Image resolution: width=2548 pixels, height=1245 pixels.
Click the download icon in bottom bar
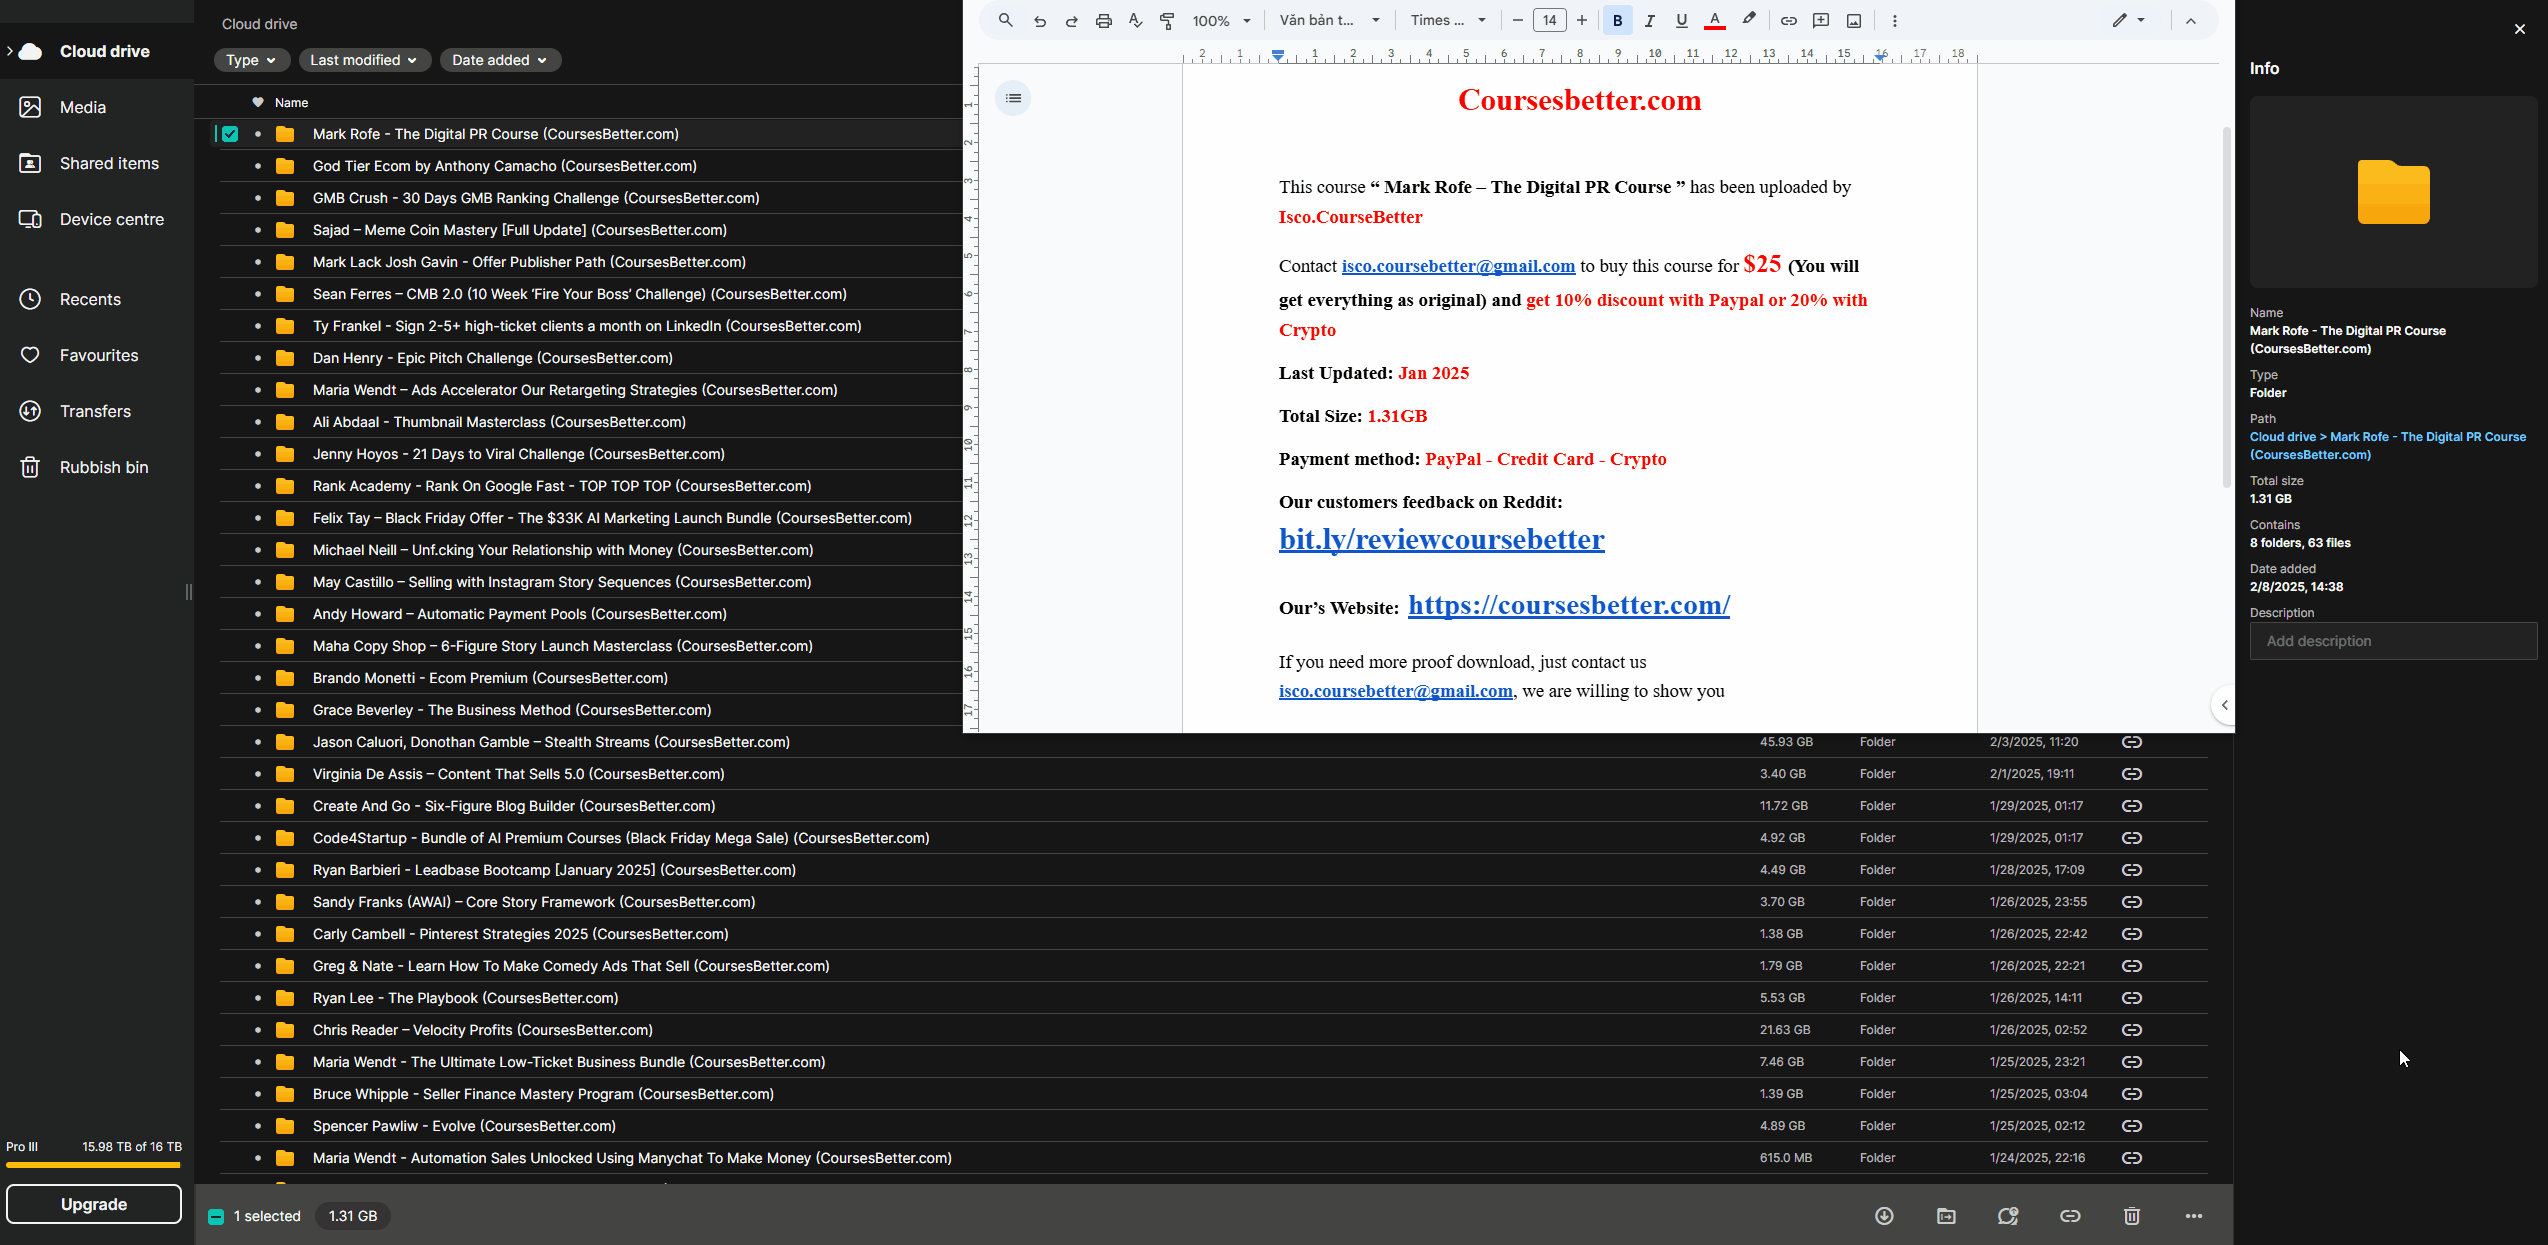click(x=1884, y=1216)
